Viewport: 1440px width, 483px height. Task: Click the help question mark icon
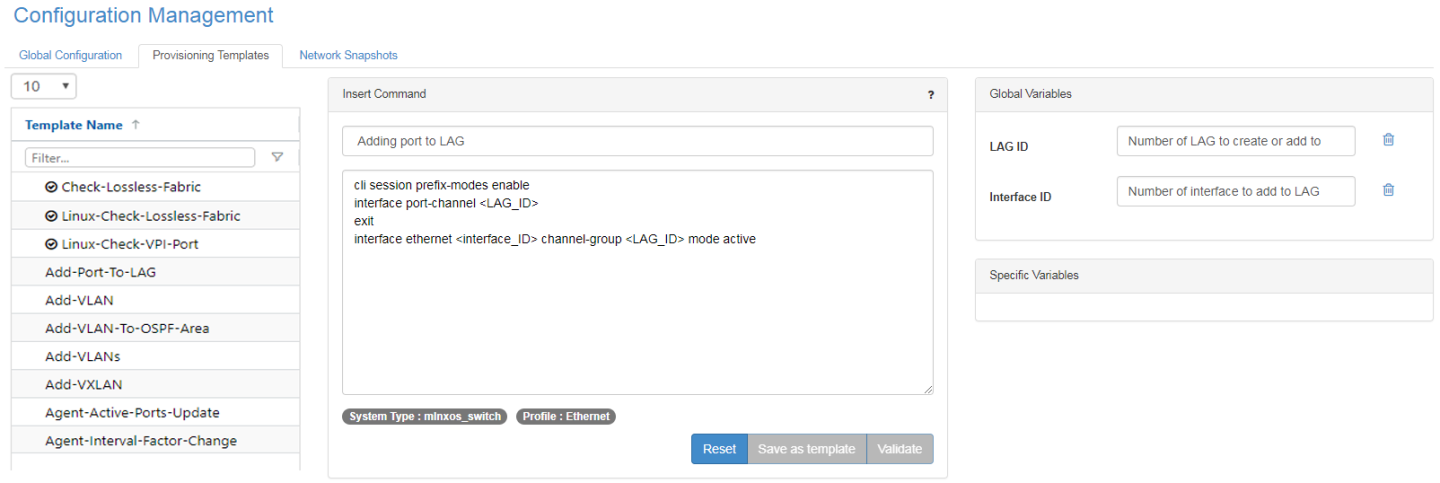931,95
